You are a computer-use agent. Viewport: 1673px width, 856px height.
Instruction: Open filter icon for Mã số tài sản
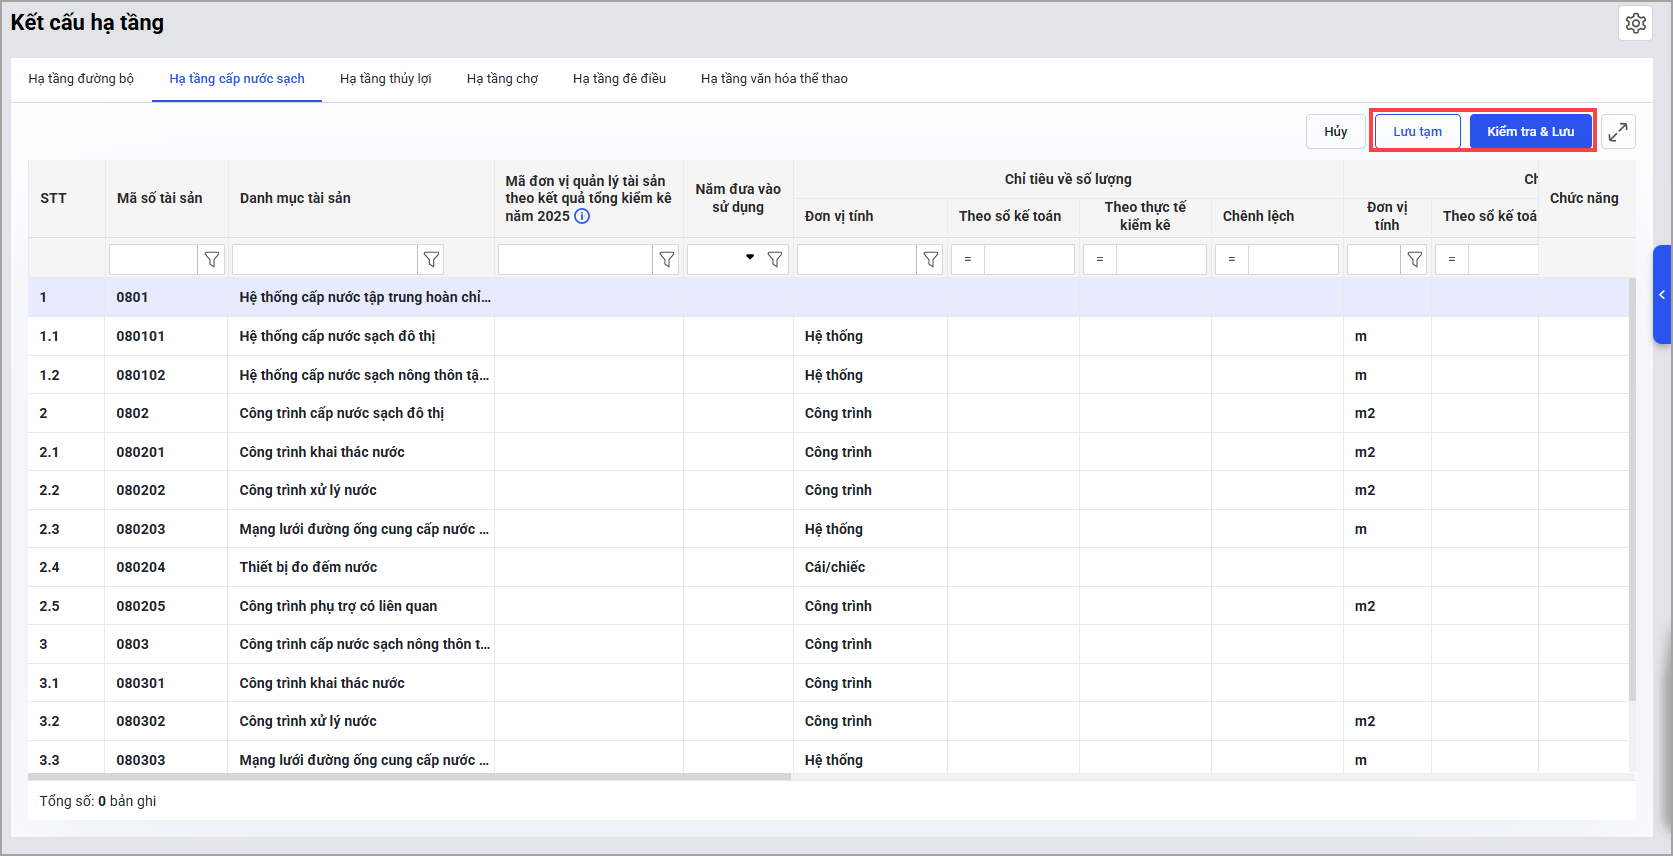tap(212, 260)
